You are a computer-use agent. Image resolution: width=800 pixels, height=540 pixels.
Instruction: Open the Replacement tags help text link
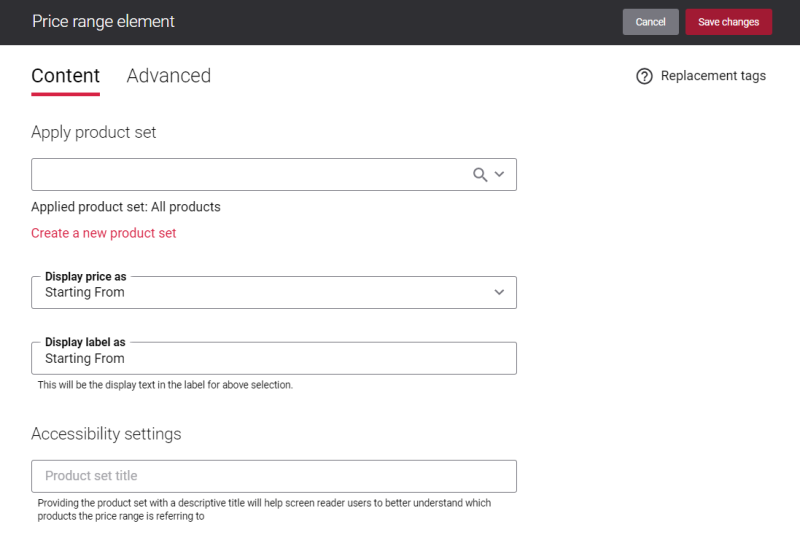[713, 76]
